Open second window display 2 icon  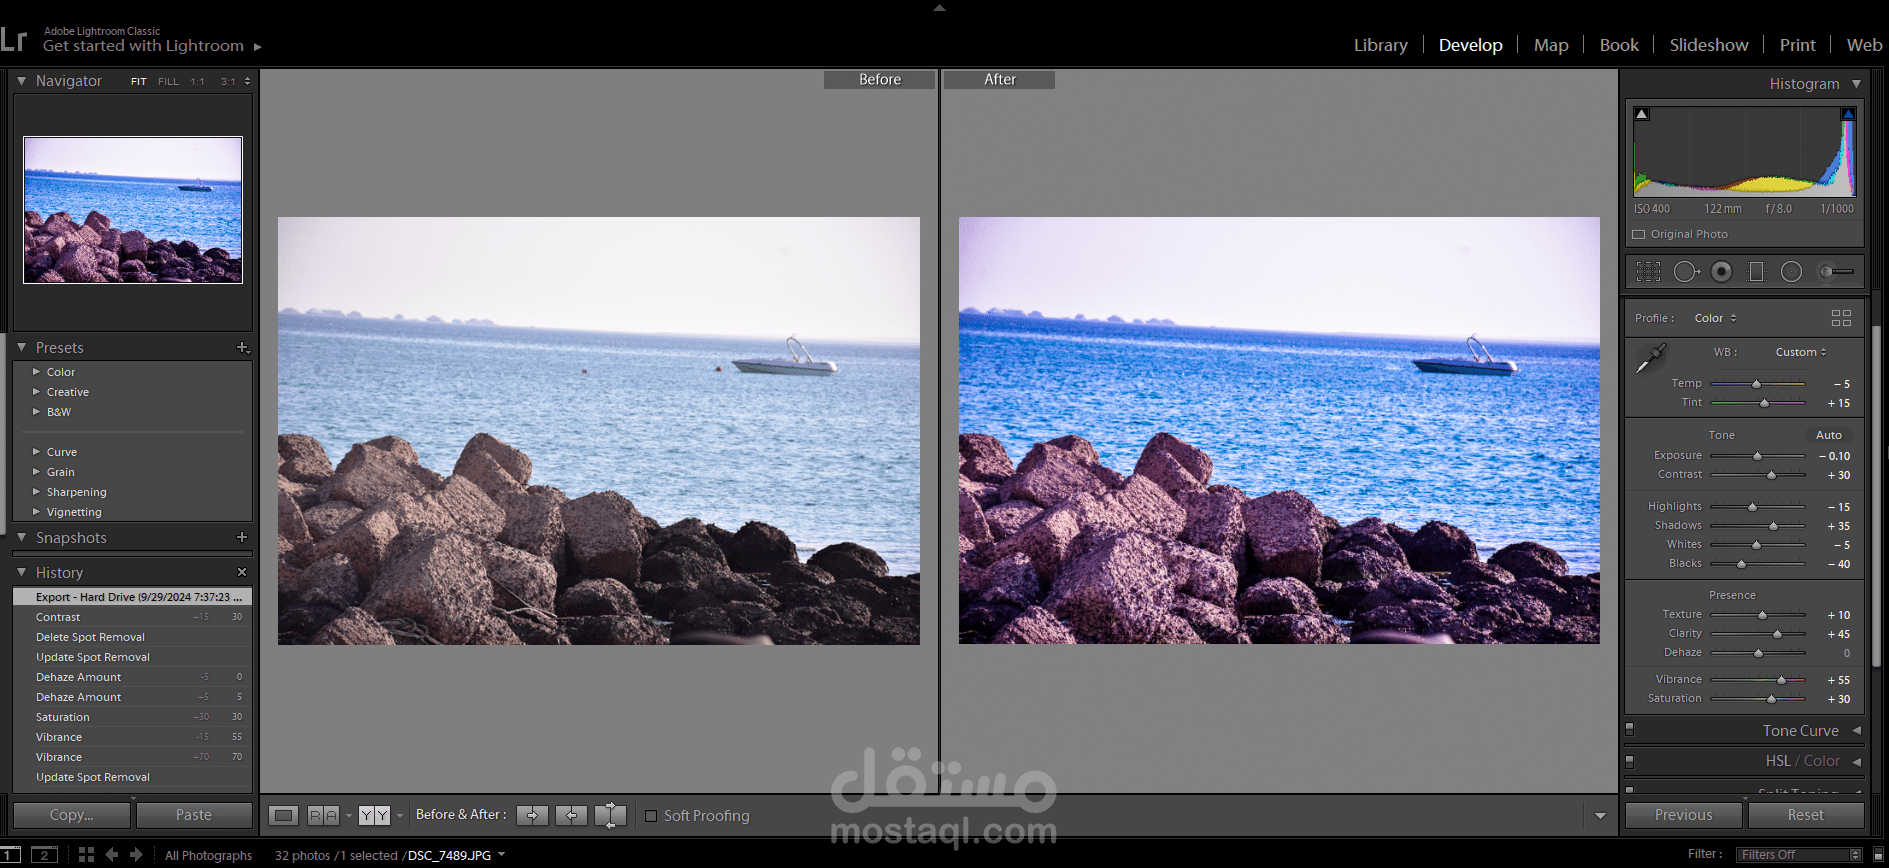(x=44, y=855)
